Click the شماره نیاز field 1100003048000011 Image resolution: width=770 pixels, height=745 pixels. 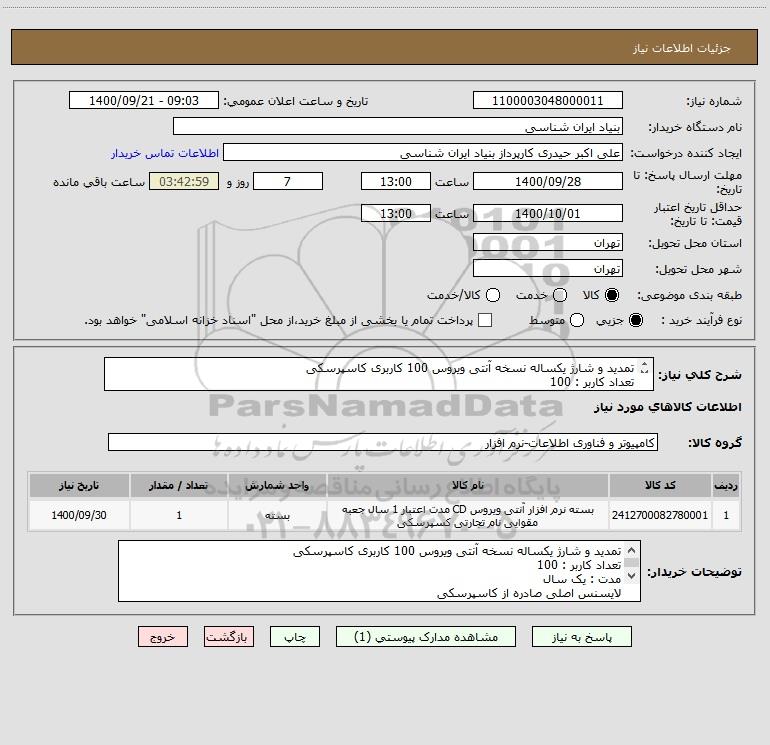548,101
